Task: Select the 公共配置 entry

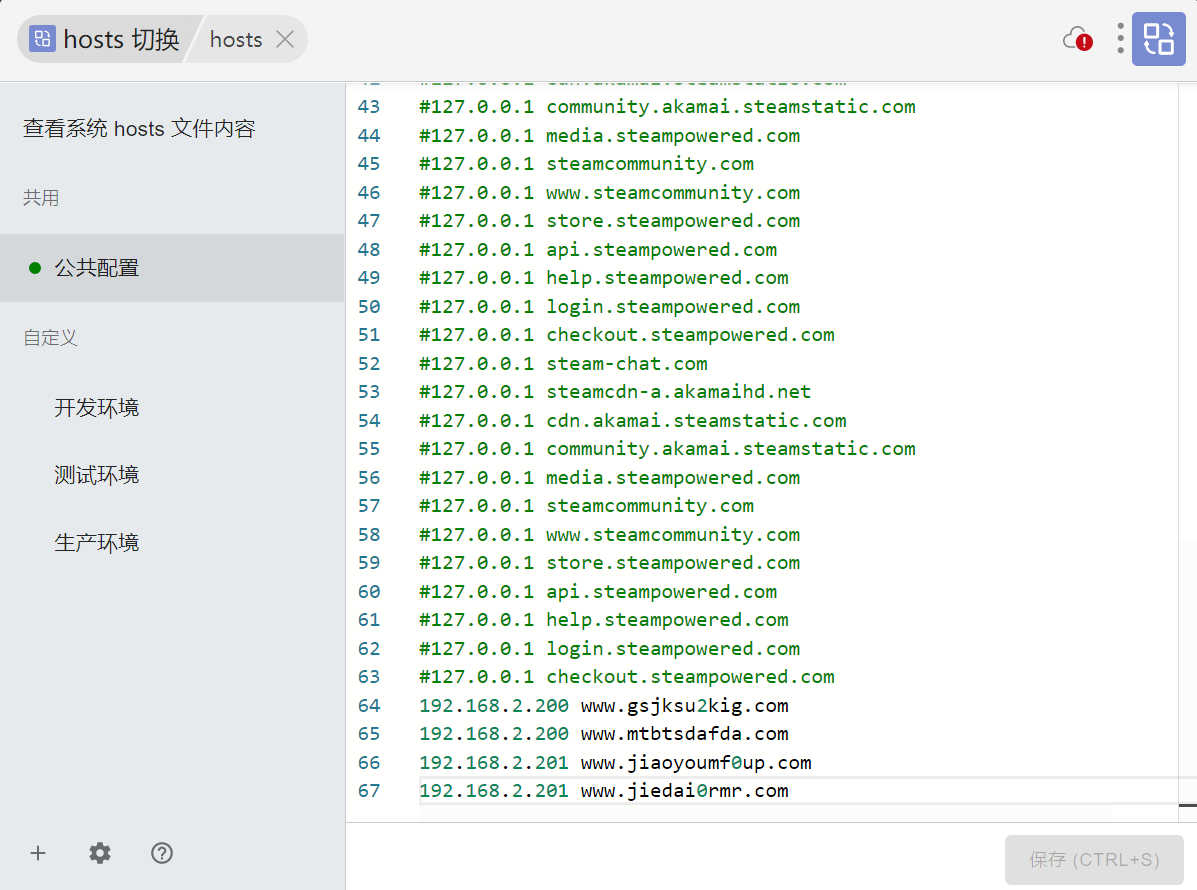Action: [x=97, y=268]
